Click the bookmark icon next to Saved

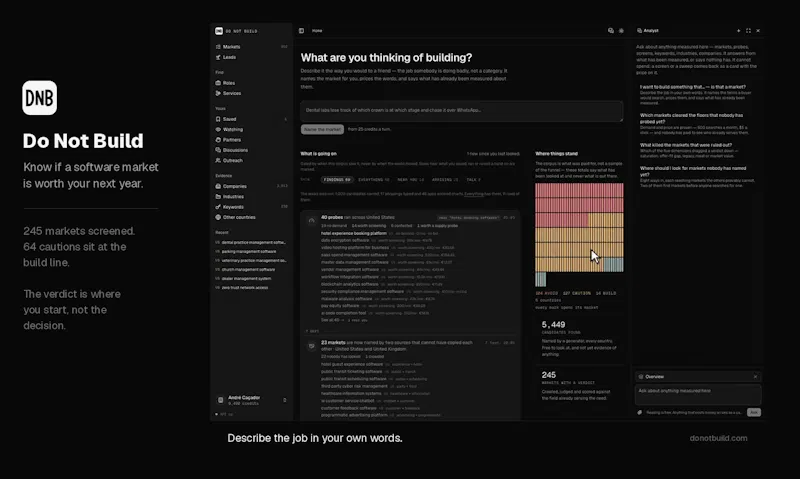tap(218, 119)
